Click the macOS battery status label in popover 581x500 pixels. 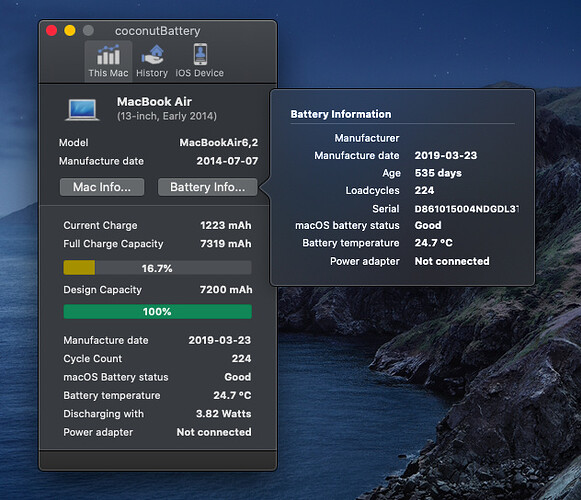pos(347,226)
